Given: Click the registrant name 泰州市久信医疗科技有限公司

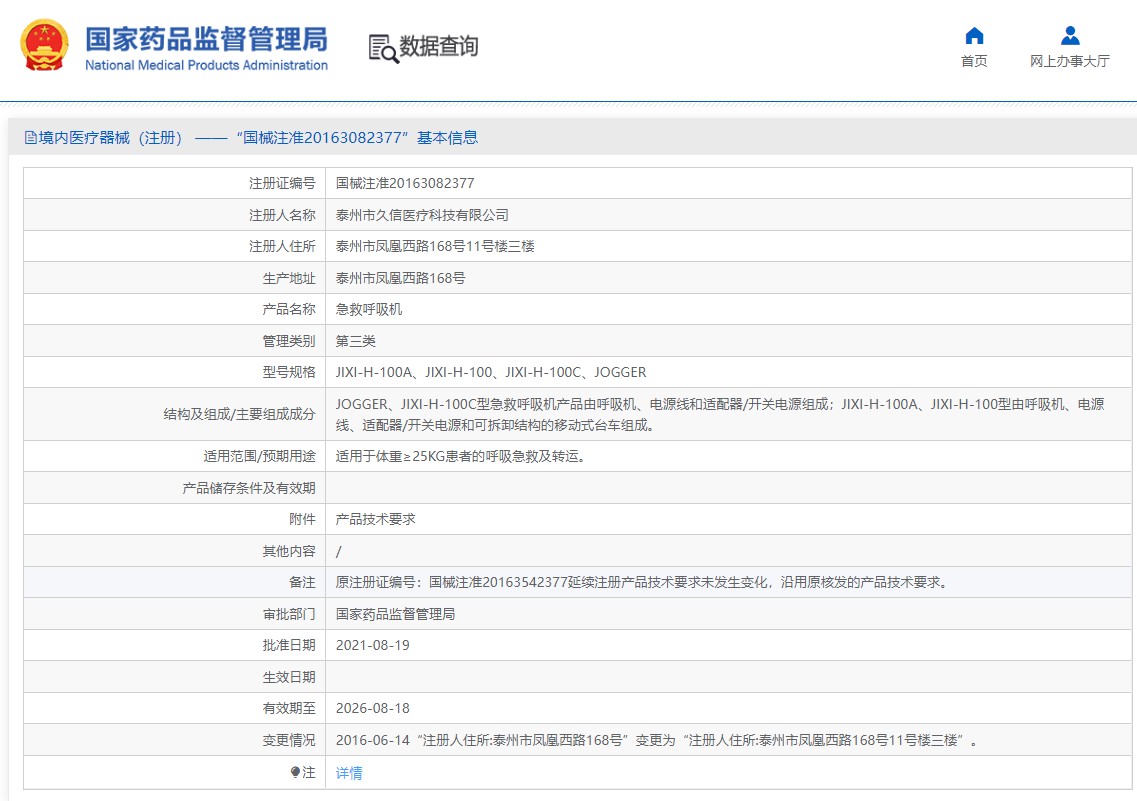Looking at the screenshot, I should tap(422, 215).
